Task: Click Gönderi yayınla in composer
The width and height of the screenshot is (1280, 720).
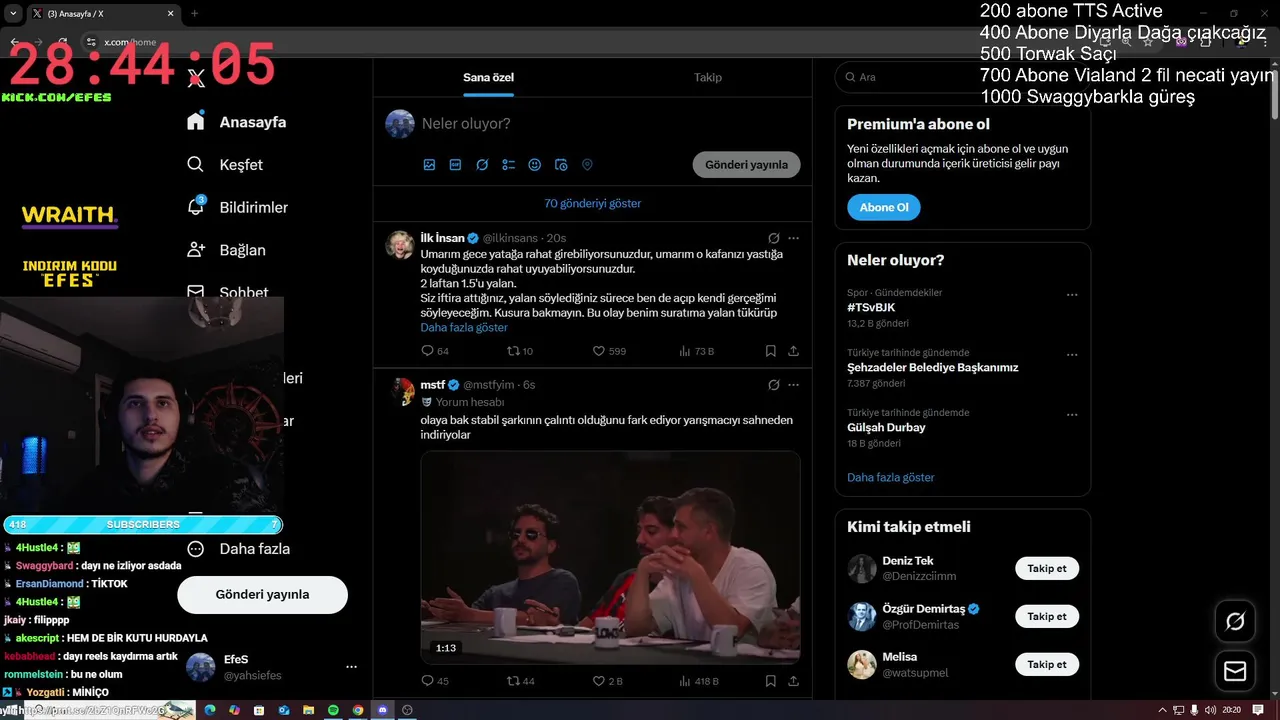Action: [x=746, y=165]
